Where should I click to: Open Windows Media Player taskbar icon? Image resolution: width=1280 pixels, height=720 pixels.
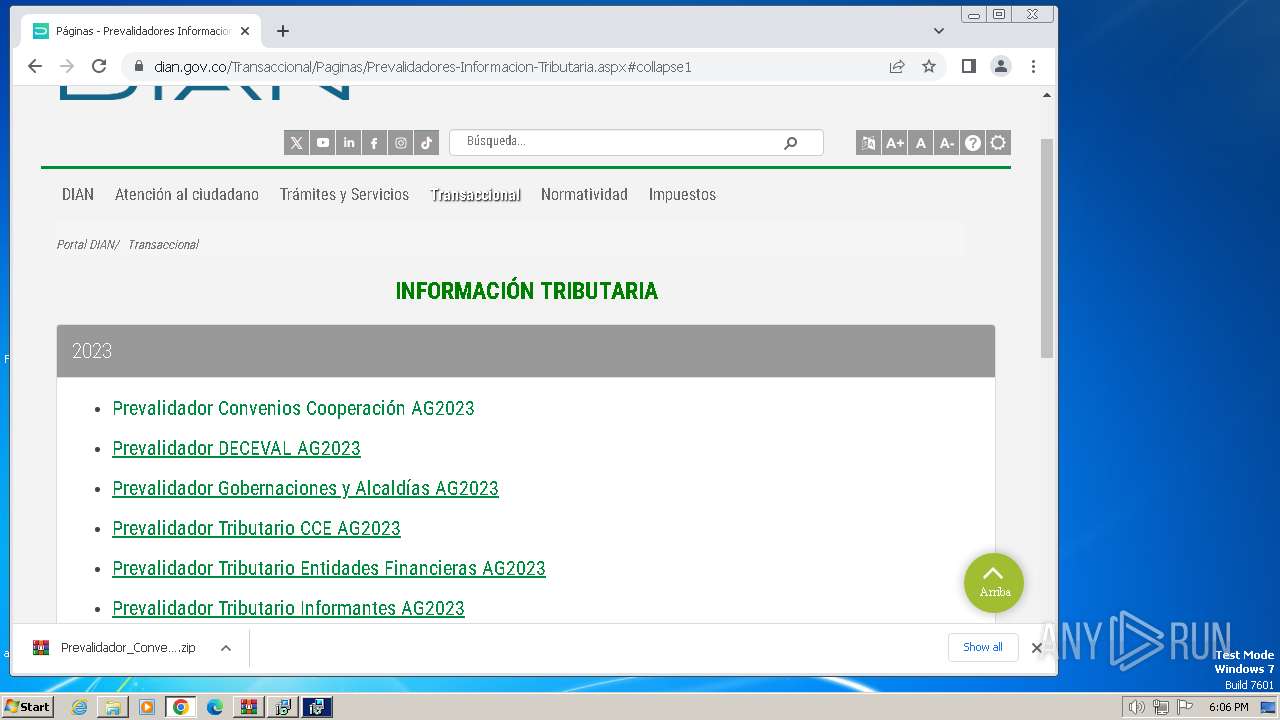click(x=147, y=707)
